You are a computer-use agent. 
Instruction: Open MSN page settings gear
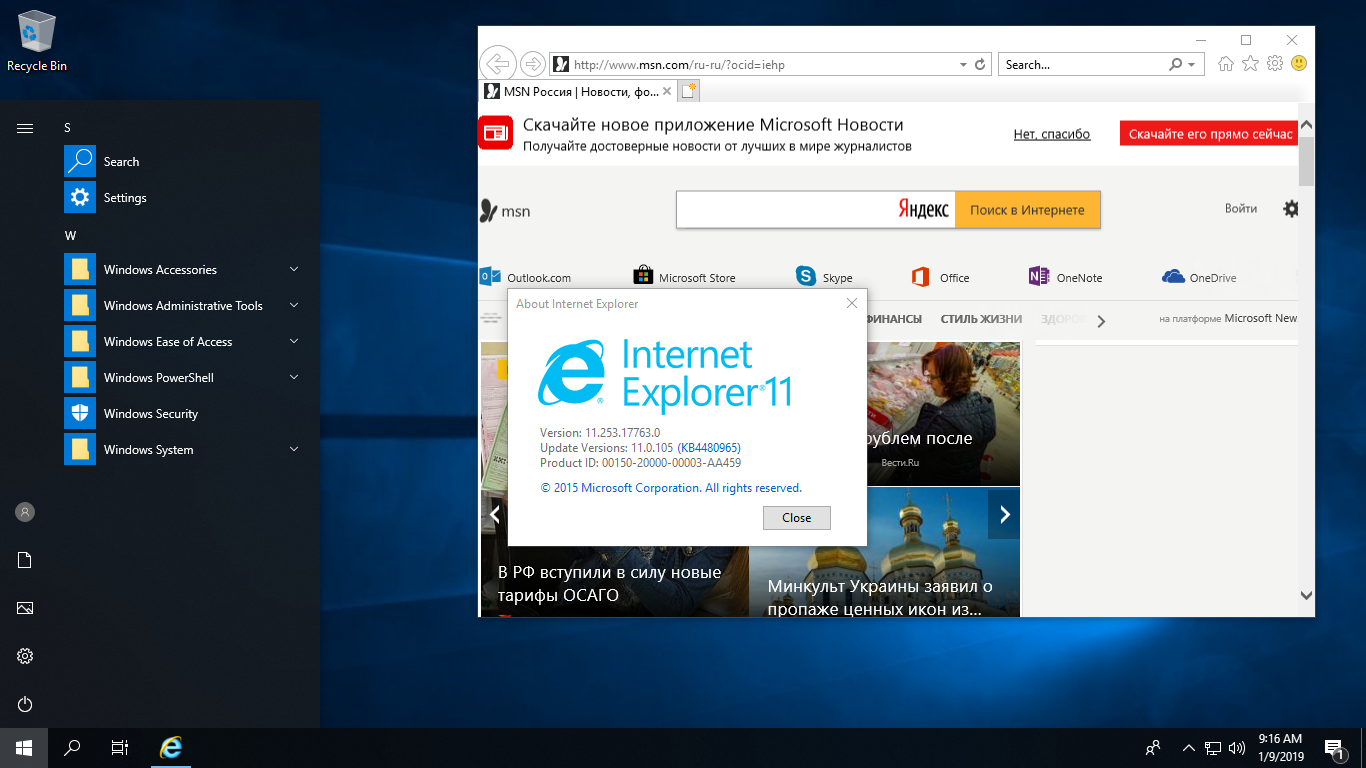click(x=1291, y=209)
